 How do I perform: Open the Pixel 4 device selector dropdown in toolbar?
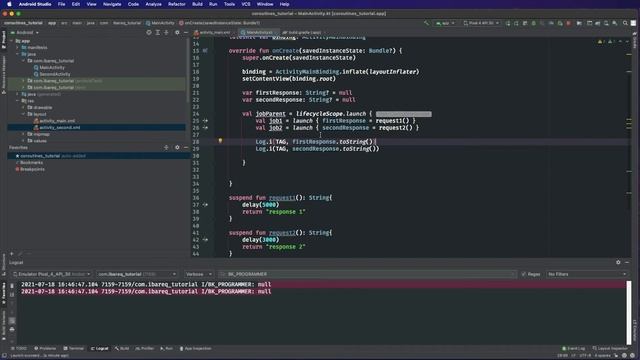coord(481,23)
